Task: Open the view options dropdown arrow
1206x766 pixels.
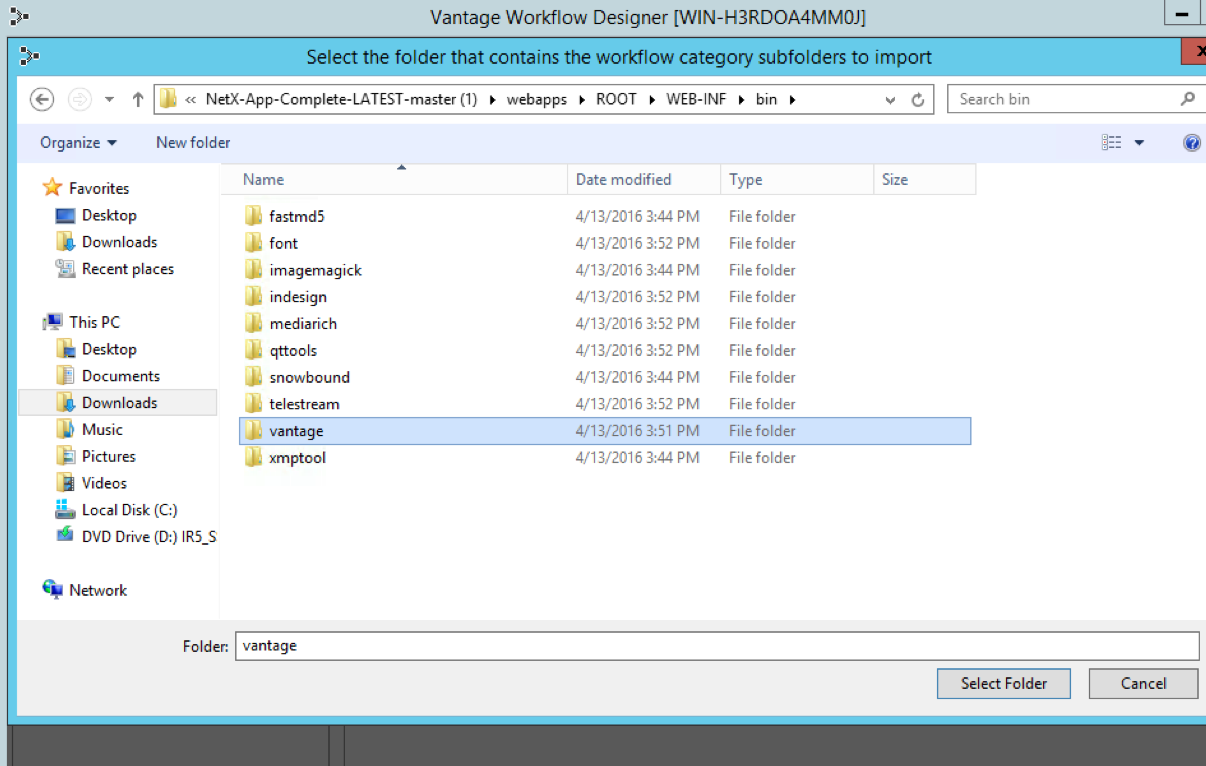Action: point(1139,143)
